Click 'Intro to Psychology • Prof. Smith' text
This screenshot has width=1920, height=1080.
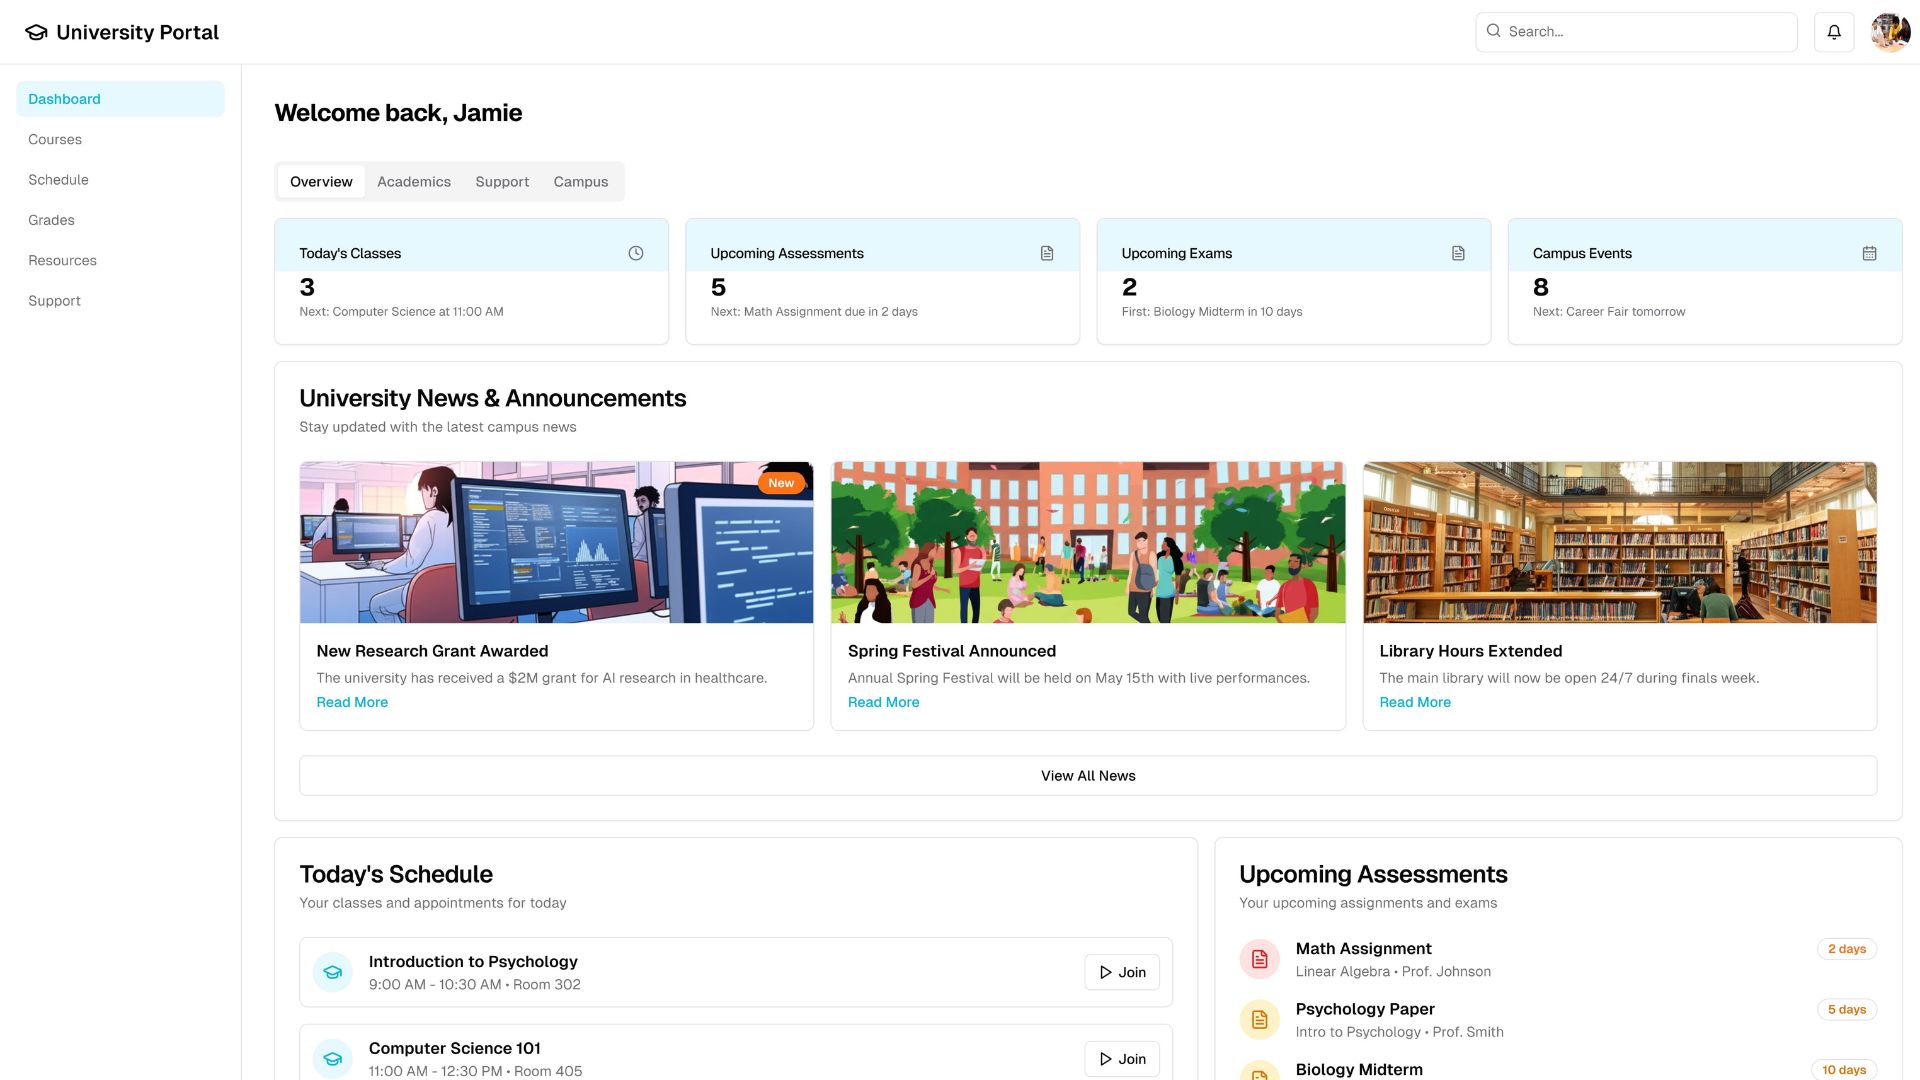pos(1400,1032)
